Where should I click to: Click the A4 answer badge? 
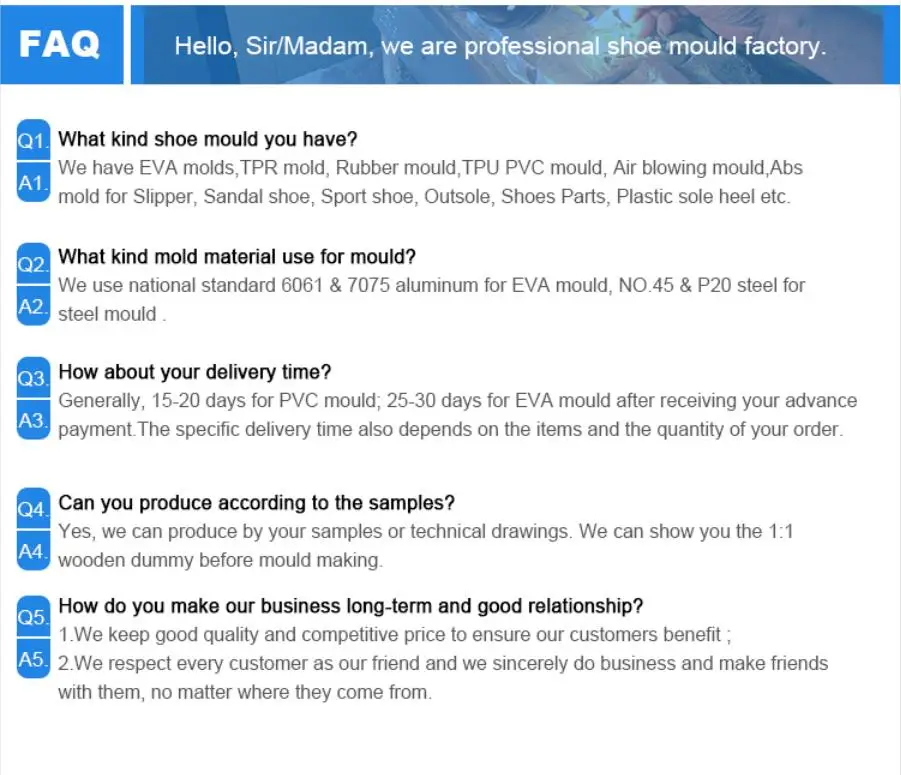point(33,551)
